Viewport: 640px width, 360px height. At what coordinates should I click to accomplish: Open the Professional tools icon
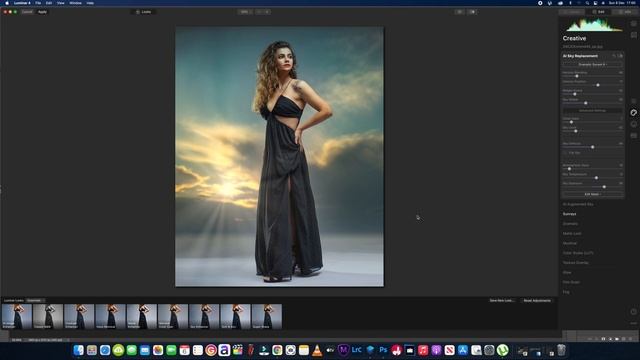pos(633,135)
